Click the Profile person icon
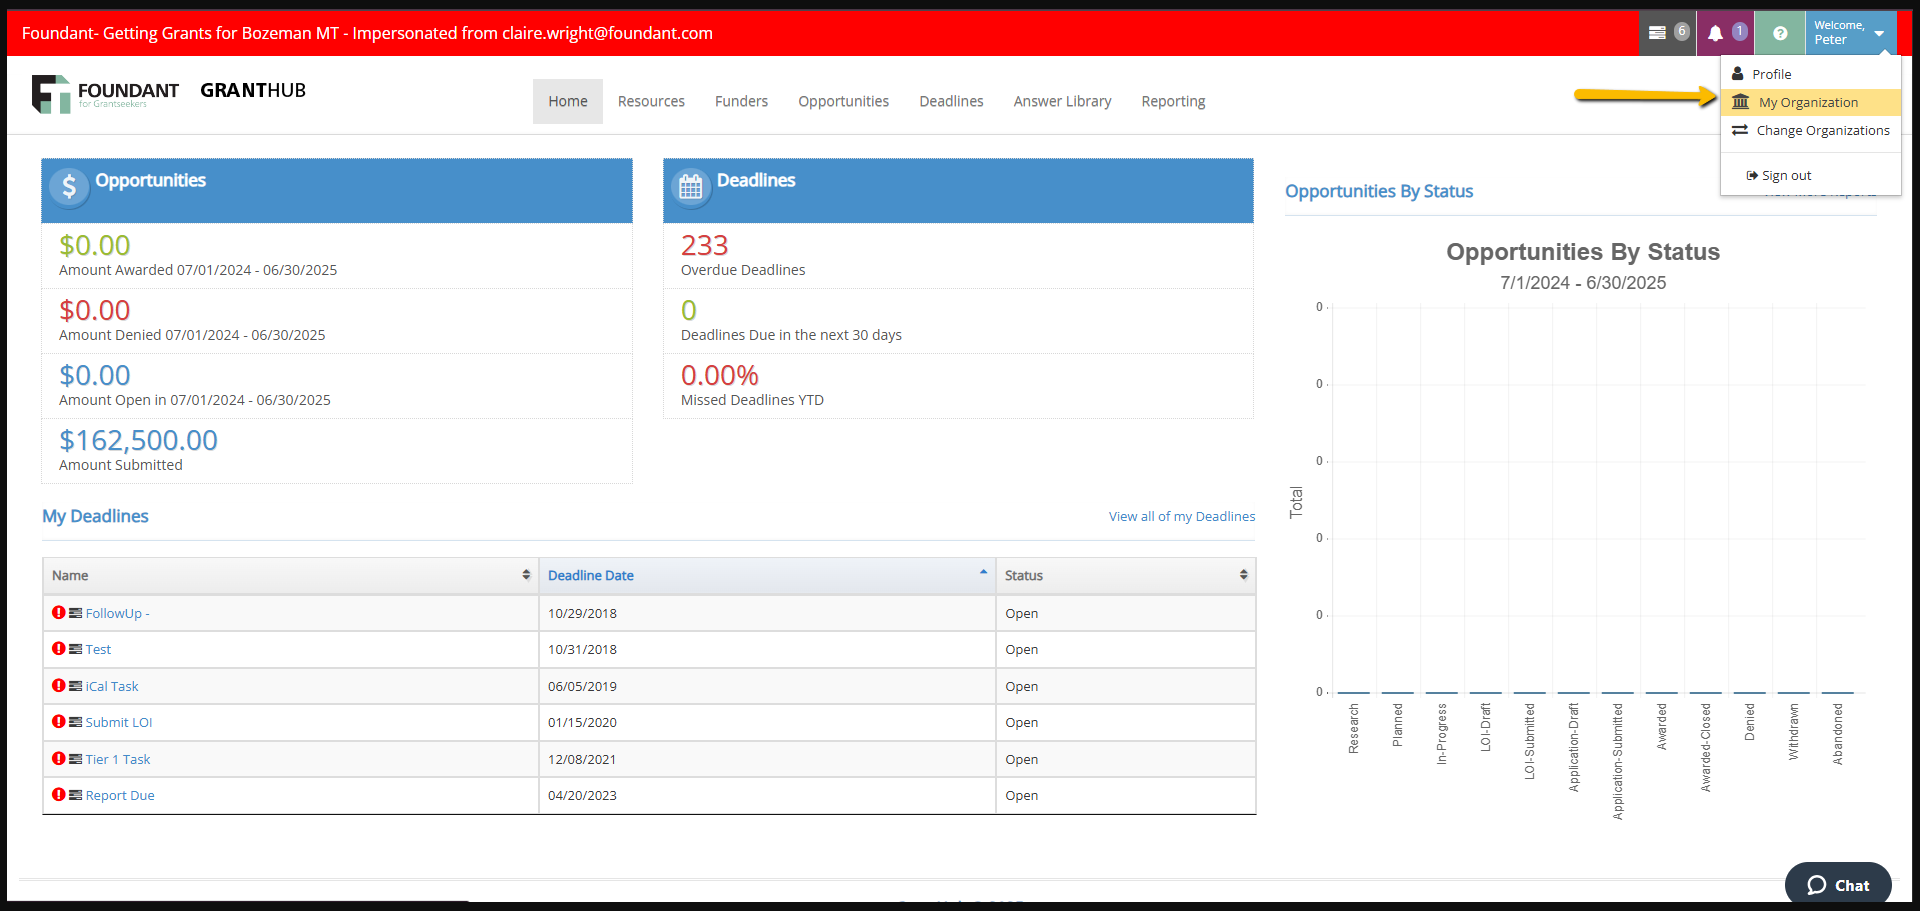Image resolution: width=1920 pixels, height=911 pixels. point(1738,74)
